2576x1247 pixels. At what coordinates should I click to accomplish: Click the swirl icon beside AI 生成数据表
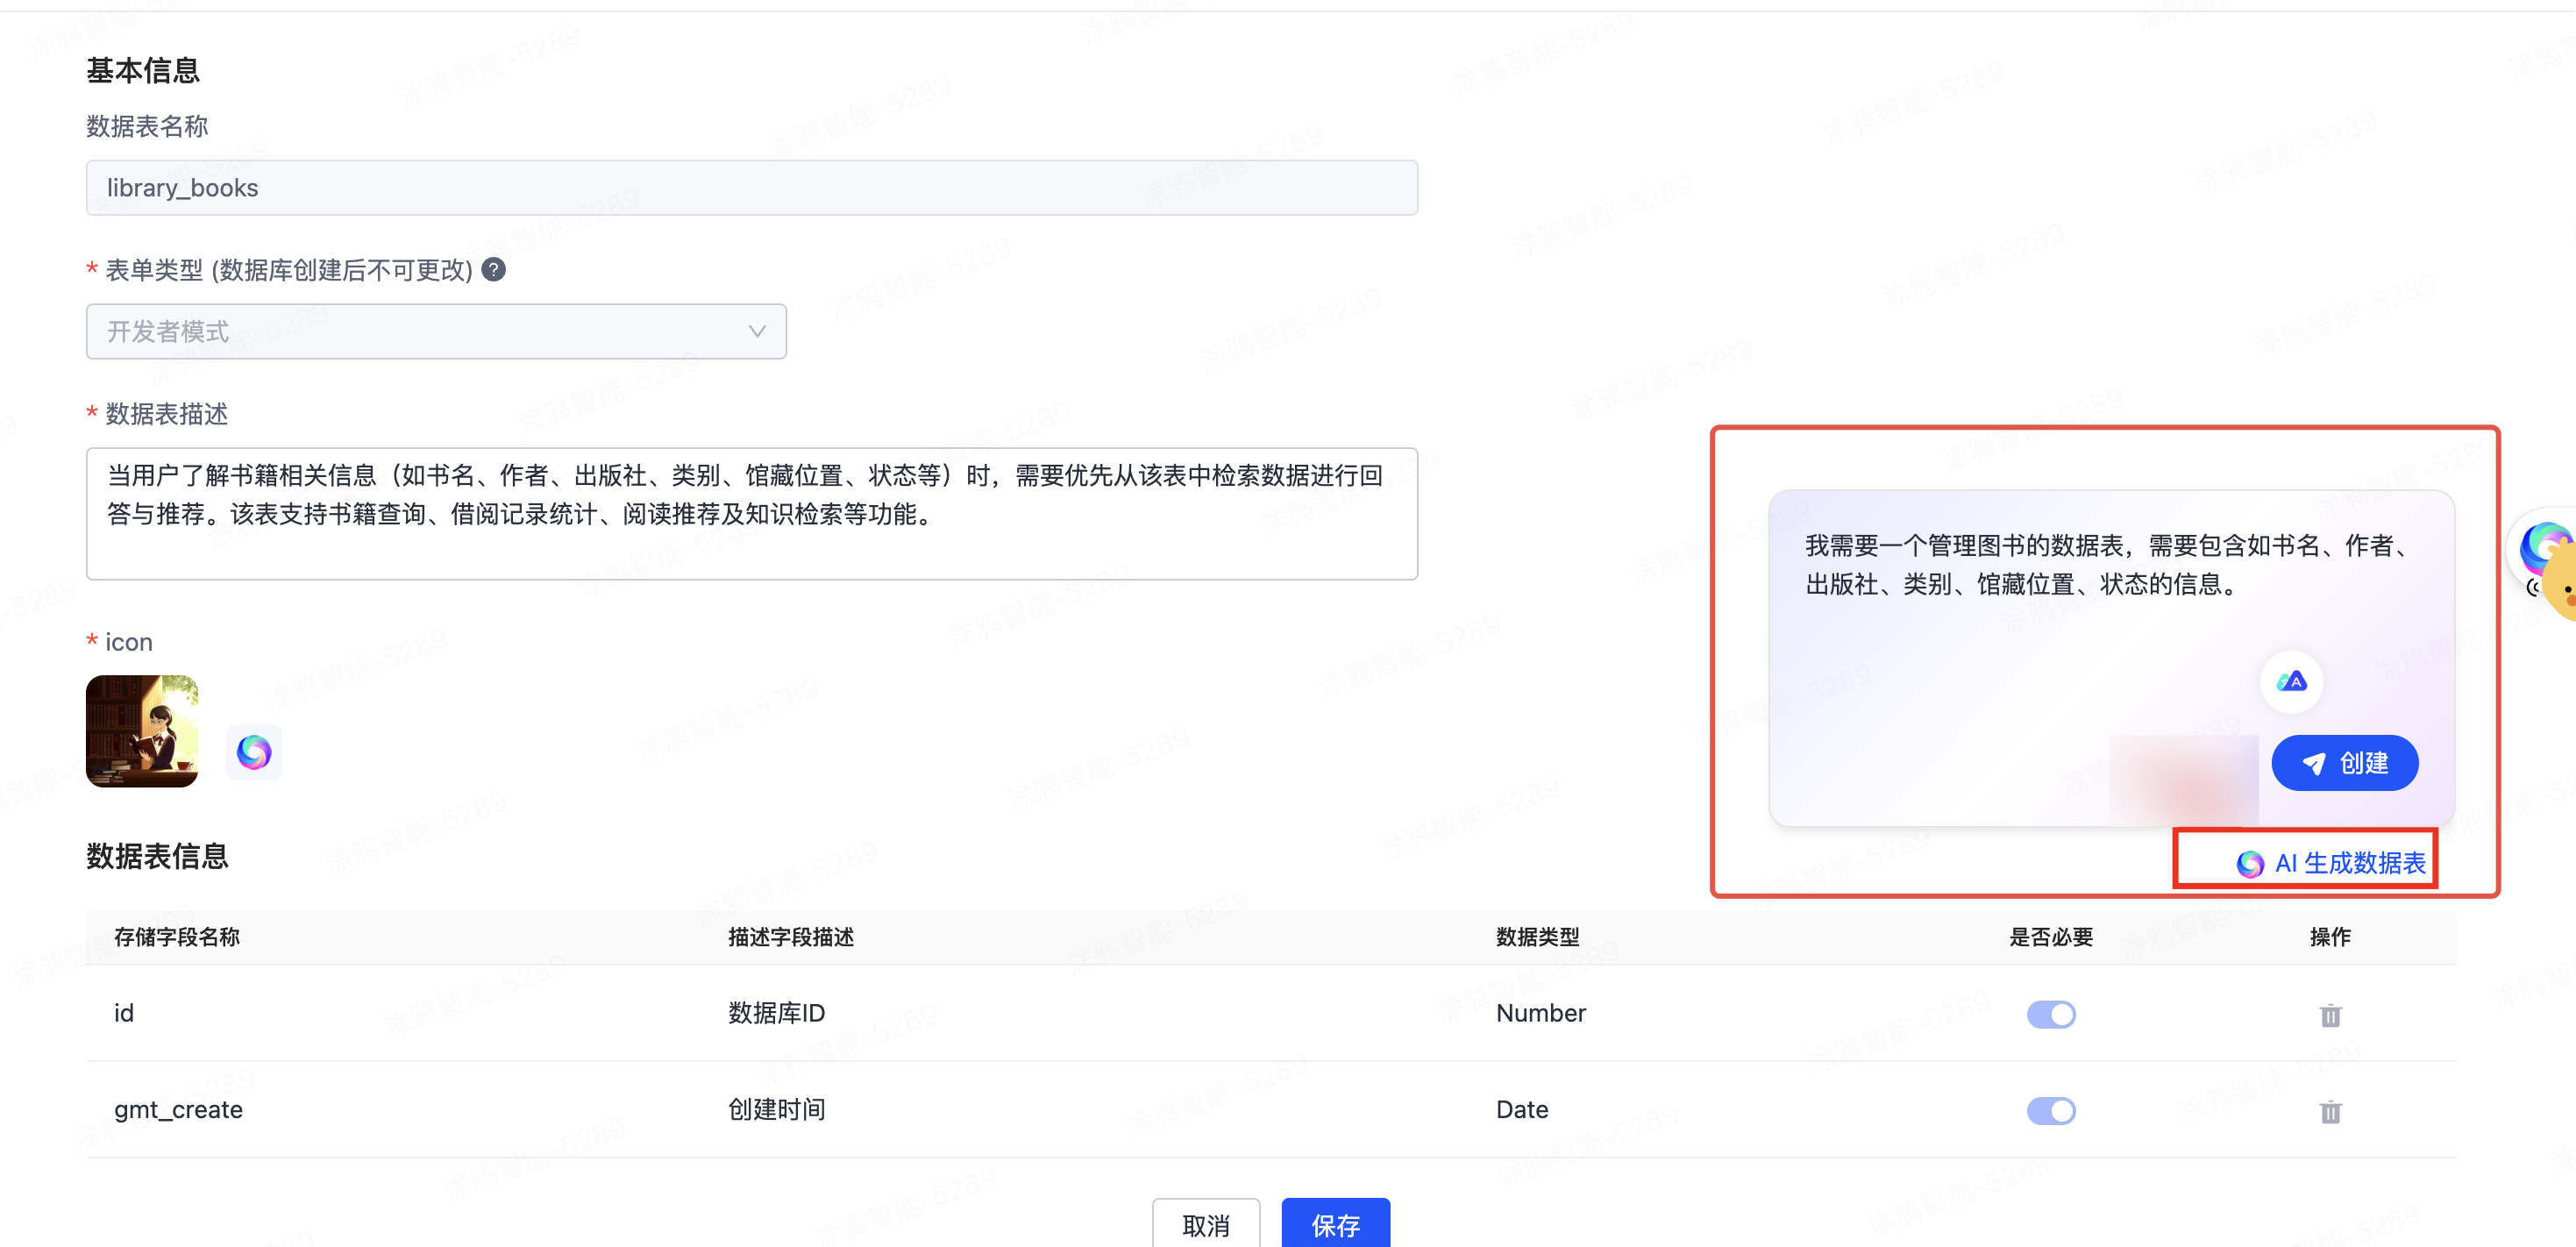[x=2250, y=863]
